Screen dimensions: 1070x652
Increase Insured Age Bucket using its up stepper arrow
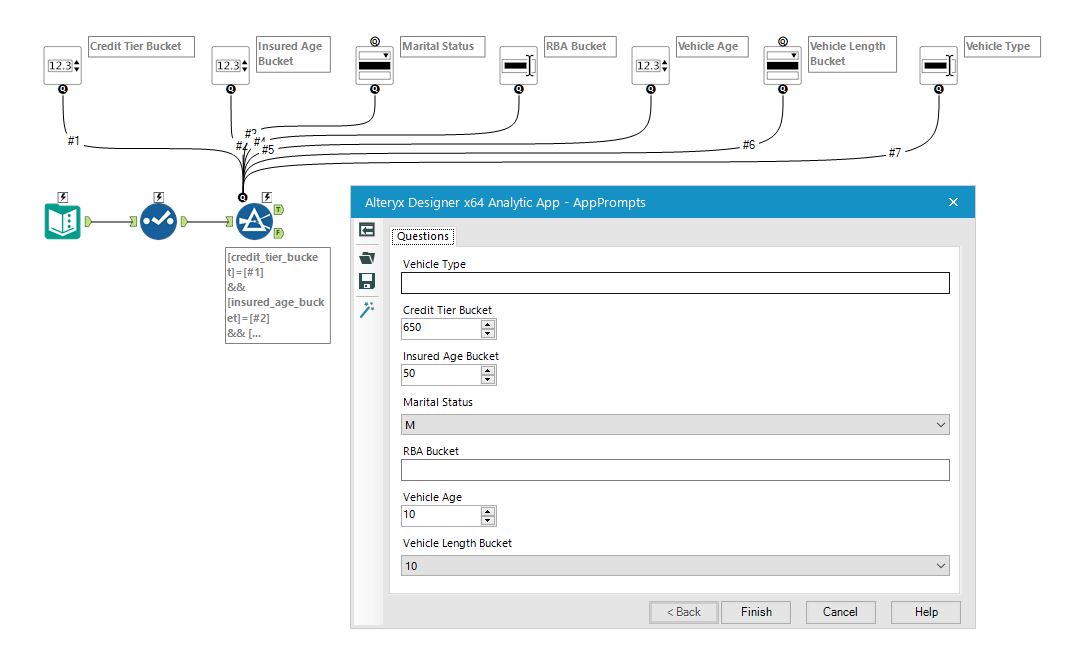pos(487,370)
